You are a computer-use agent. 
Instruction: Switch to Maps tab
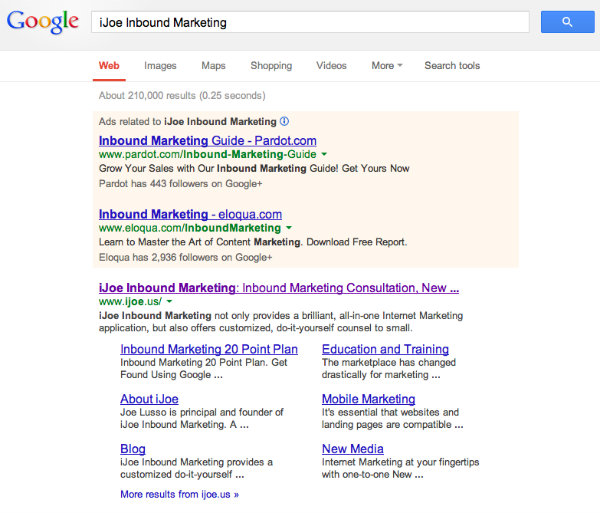coord(214,66)
